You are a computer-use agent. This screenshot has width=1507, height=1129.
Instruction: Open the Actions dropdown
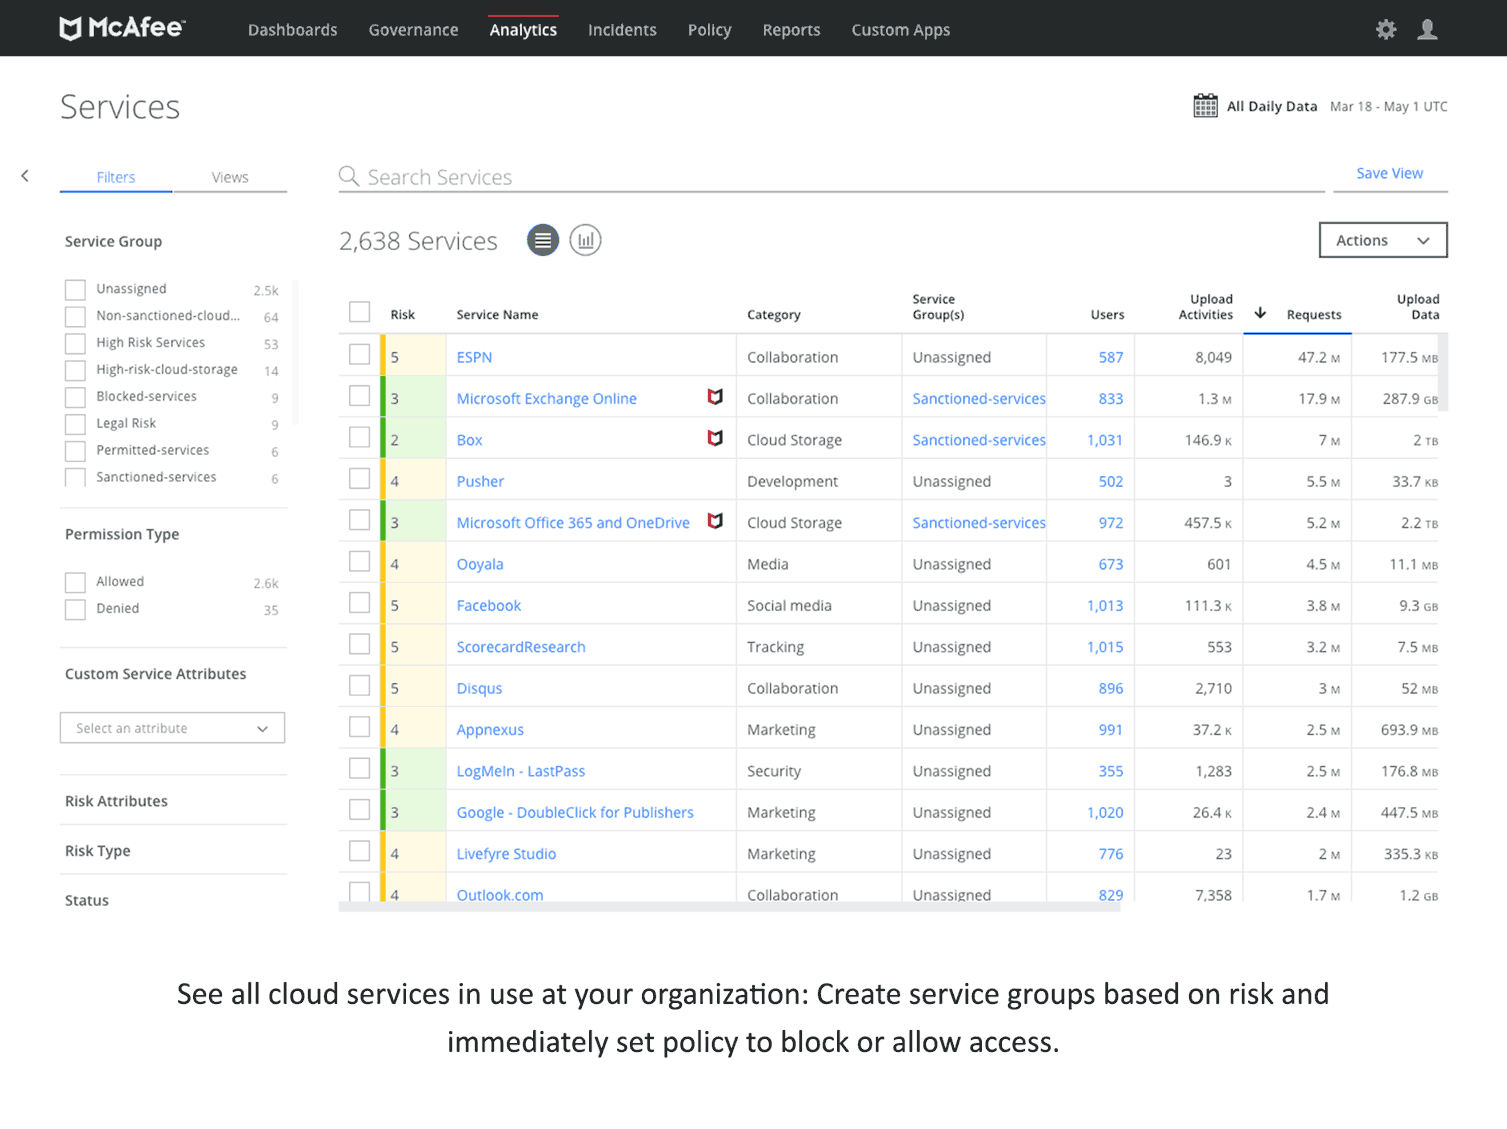(1383, 240)
